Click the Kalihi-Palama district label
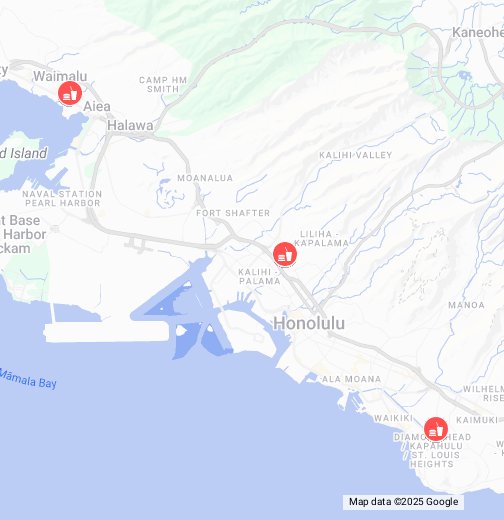The width and height of the screenshot is (504, 520). coord(259,276)
